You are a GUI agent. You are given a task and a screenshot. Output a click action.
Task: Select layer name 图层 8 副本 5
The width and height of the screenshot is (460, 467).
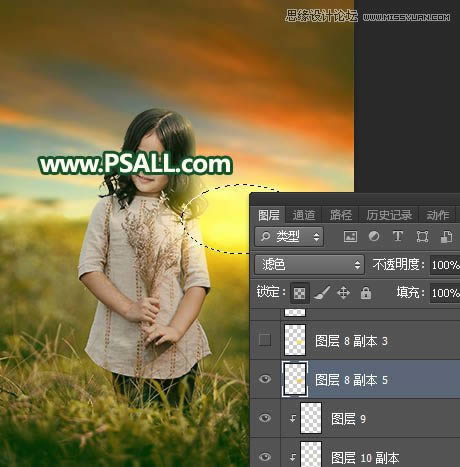[x=351, y=380]
